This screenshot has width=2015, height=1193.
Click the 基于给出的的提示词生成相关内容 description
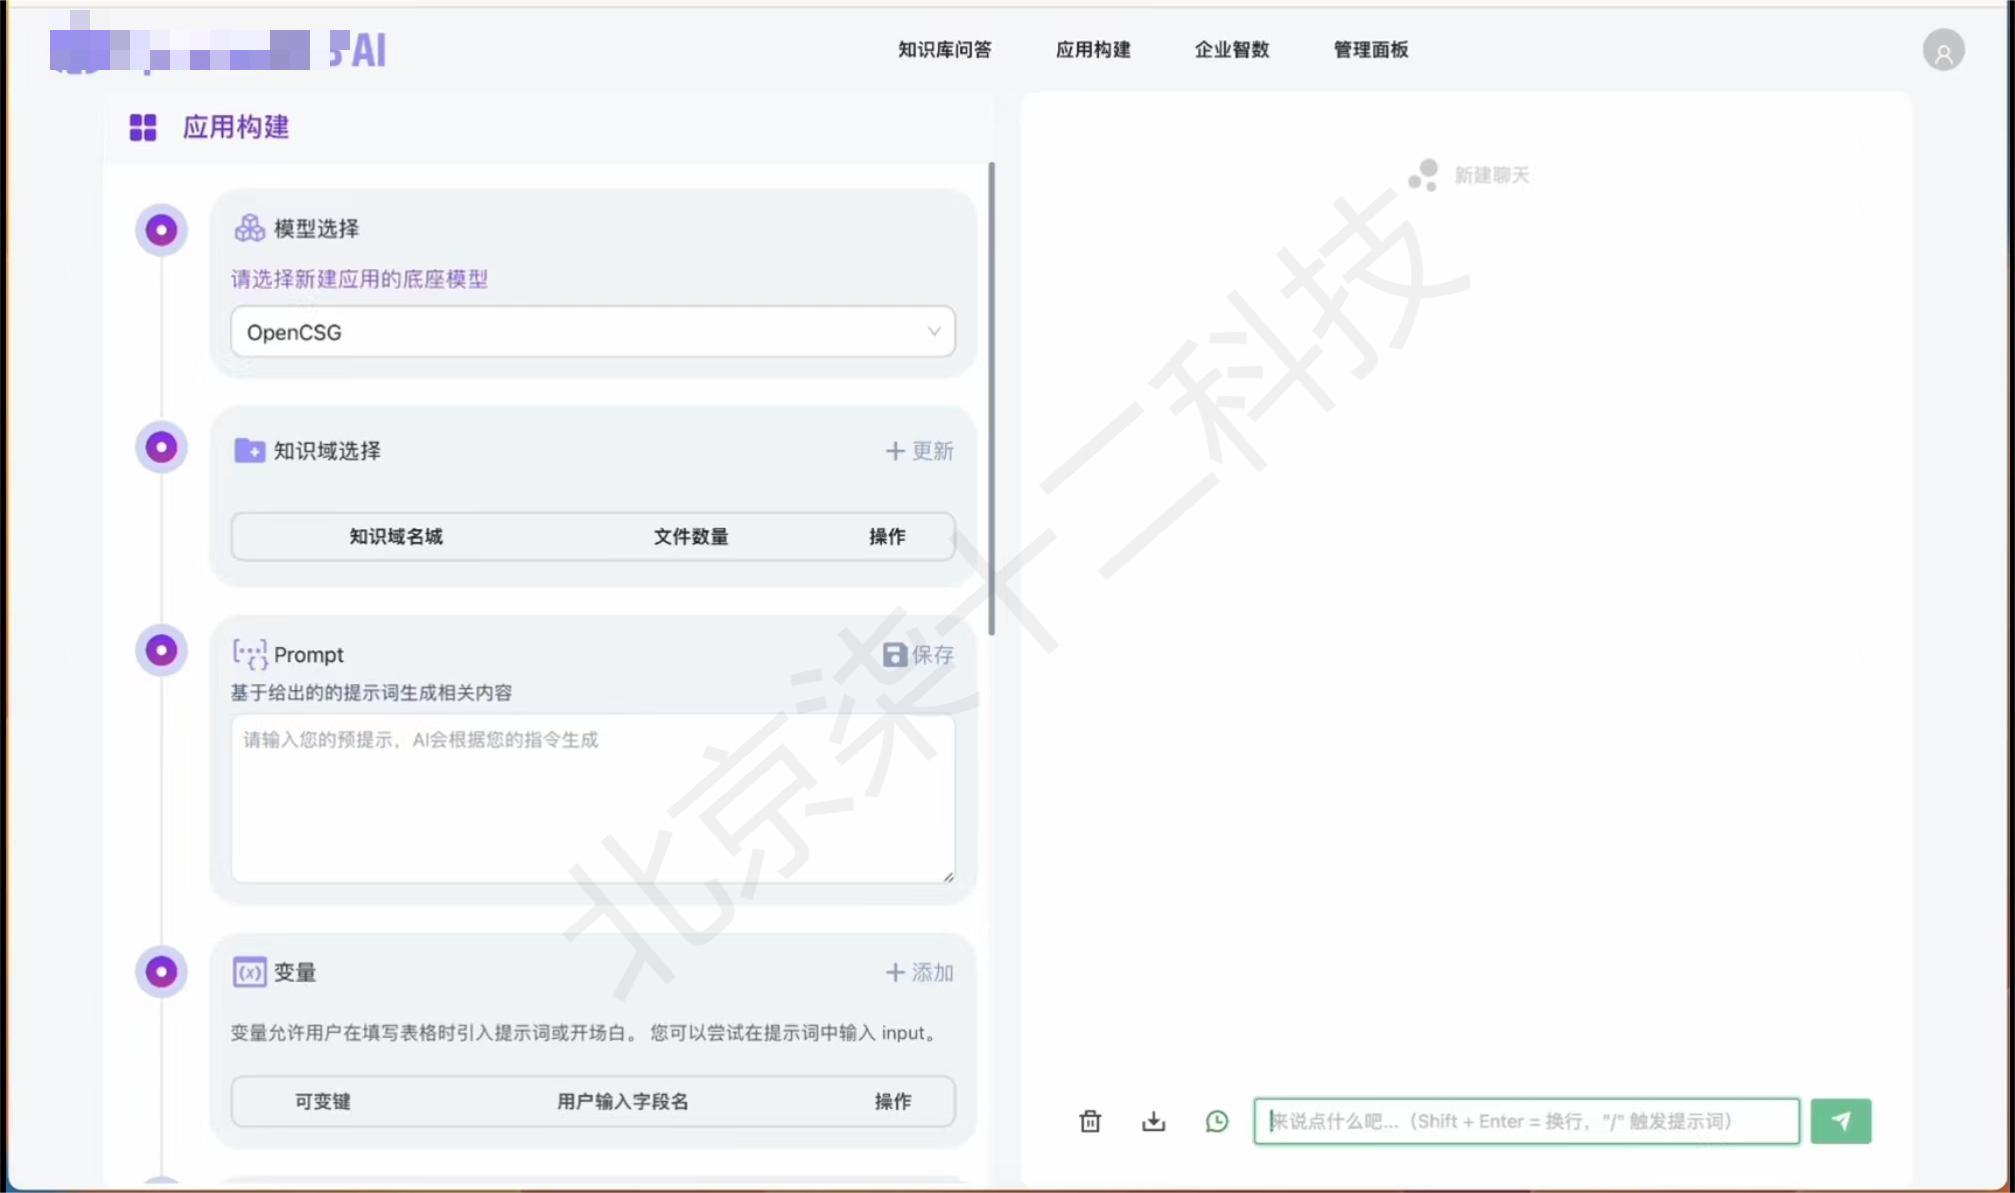tap(371, 692)
